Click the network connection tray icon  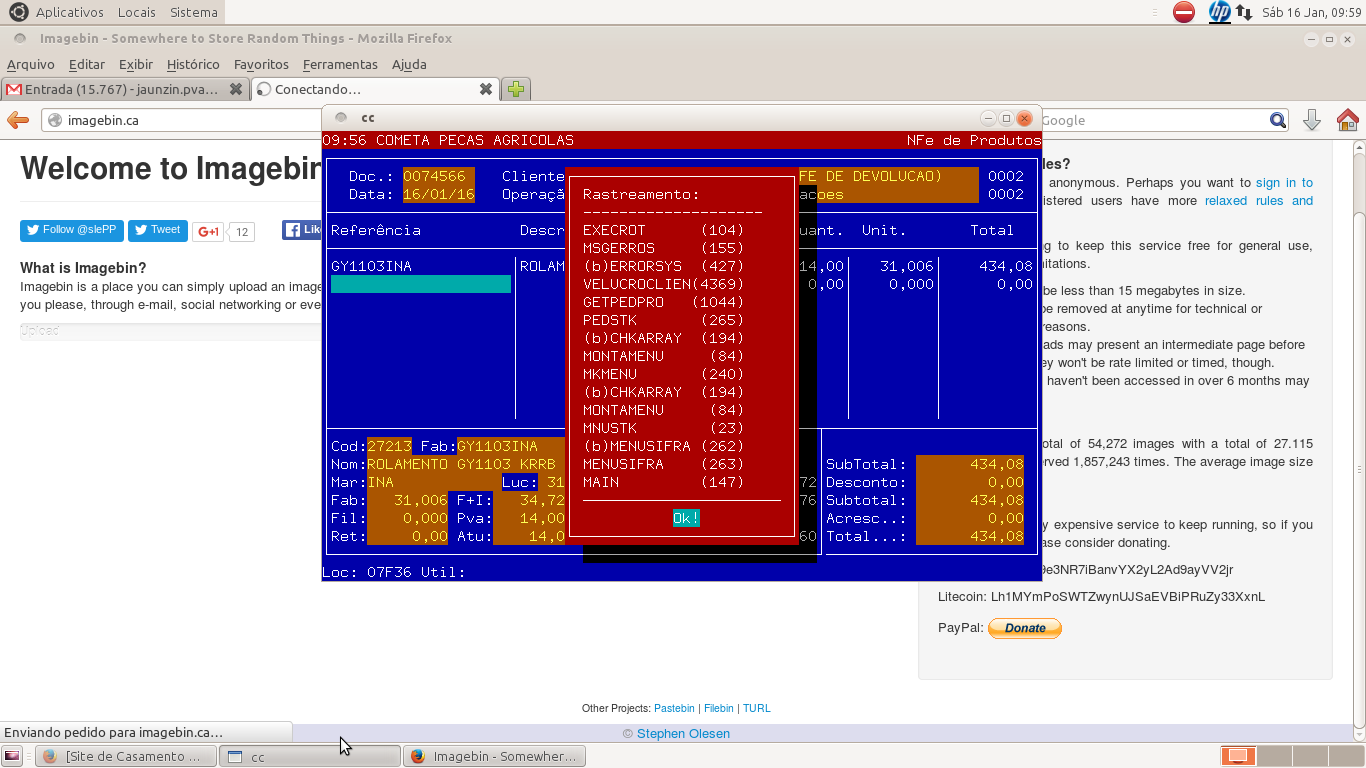pos(1244,12)
